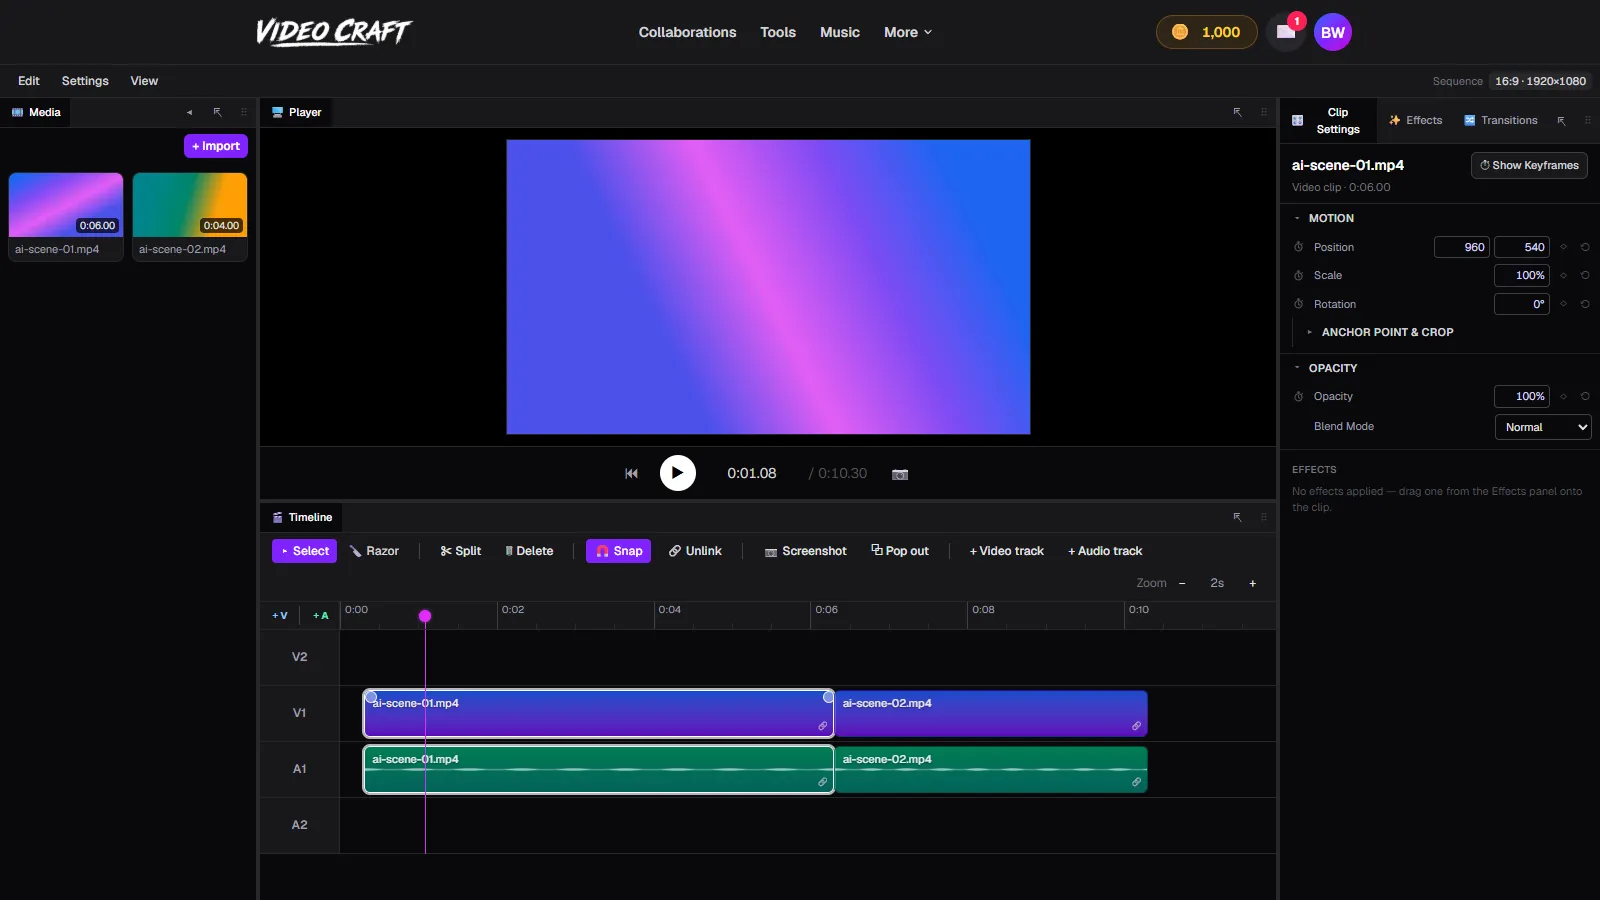Select ai-scene-02.mp4 media thumbnail
The height and width of the screenshot is (900, 1600).
coord(190,216)
